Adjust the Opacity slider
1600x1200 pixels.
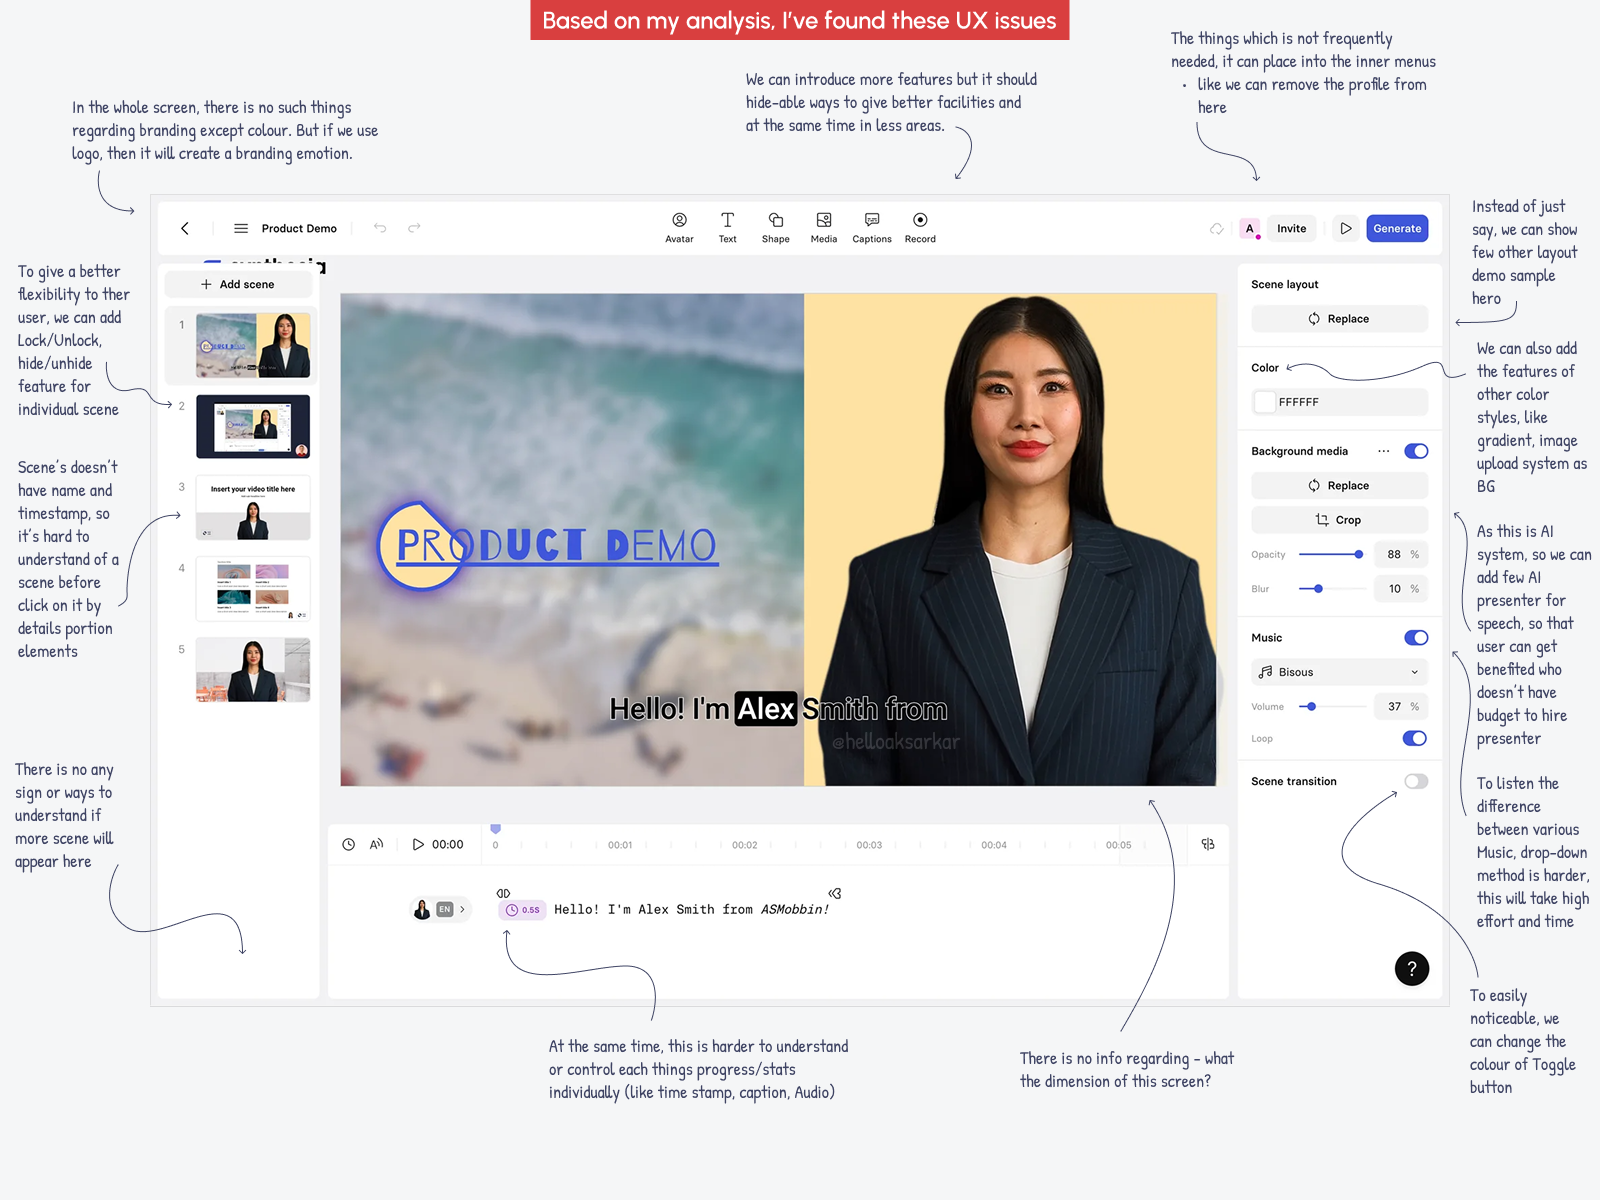(1333, 554)
